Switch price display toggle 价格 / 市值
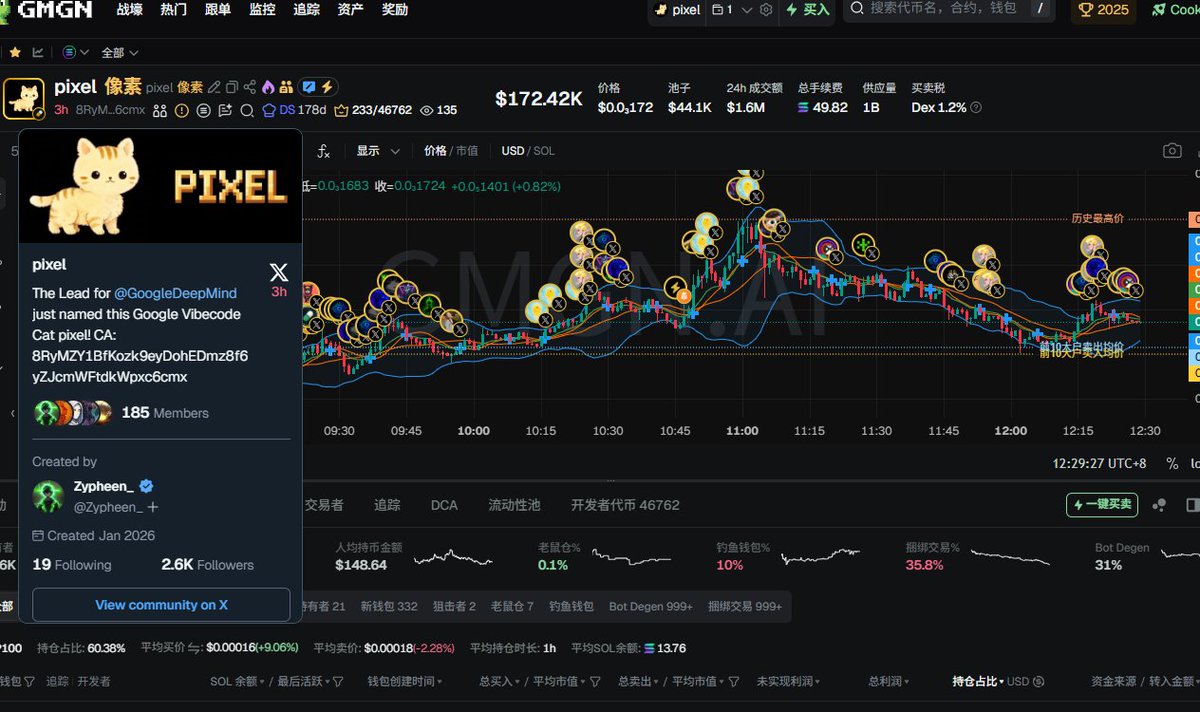Image resolution: width=1200 pixels, height=712 pixels. pyautogui.click(x=451, y=151)
